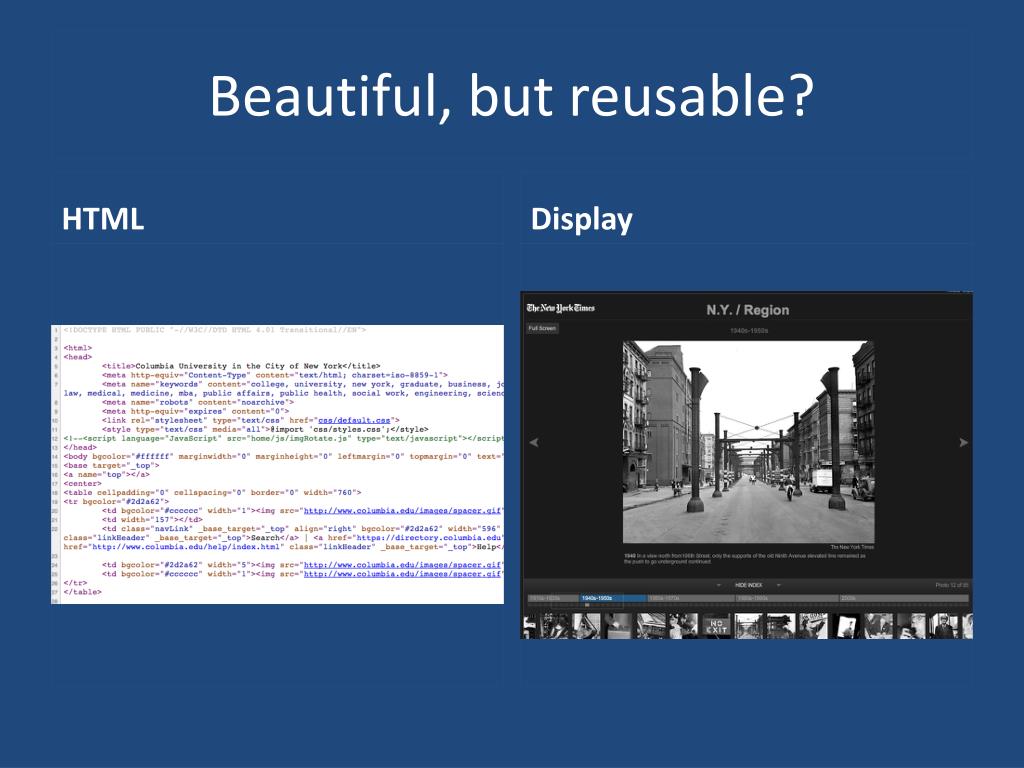The width and height of the screenshot is (1024, 768).
Task: Click the 1940s-1950s label above the main photo
Action: 748,330
